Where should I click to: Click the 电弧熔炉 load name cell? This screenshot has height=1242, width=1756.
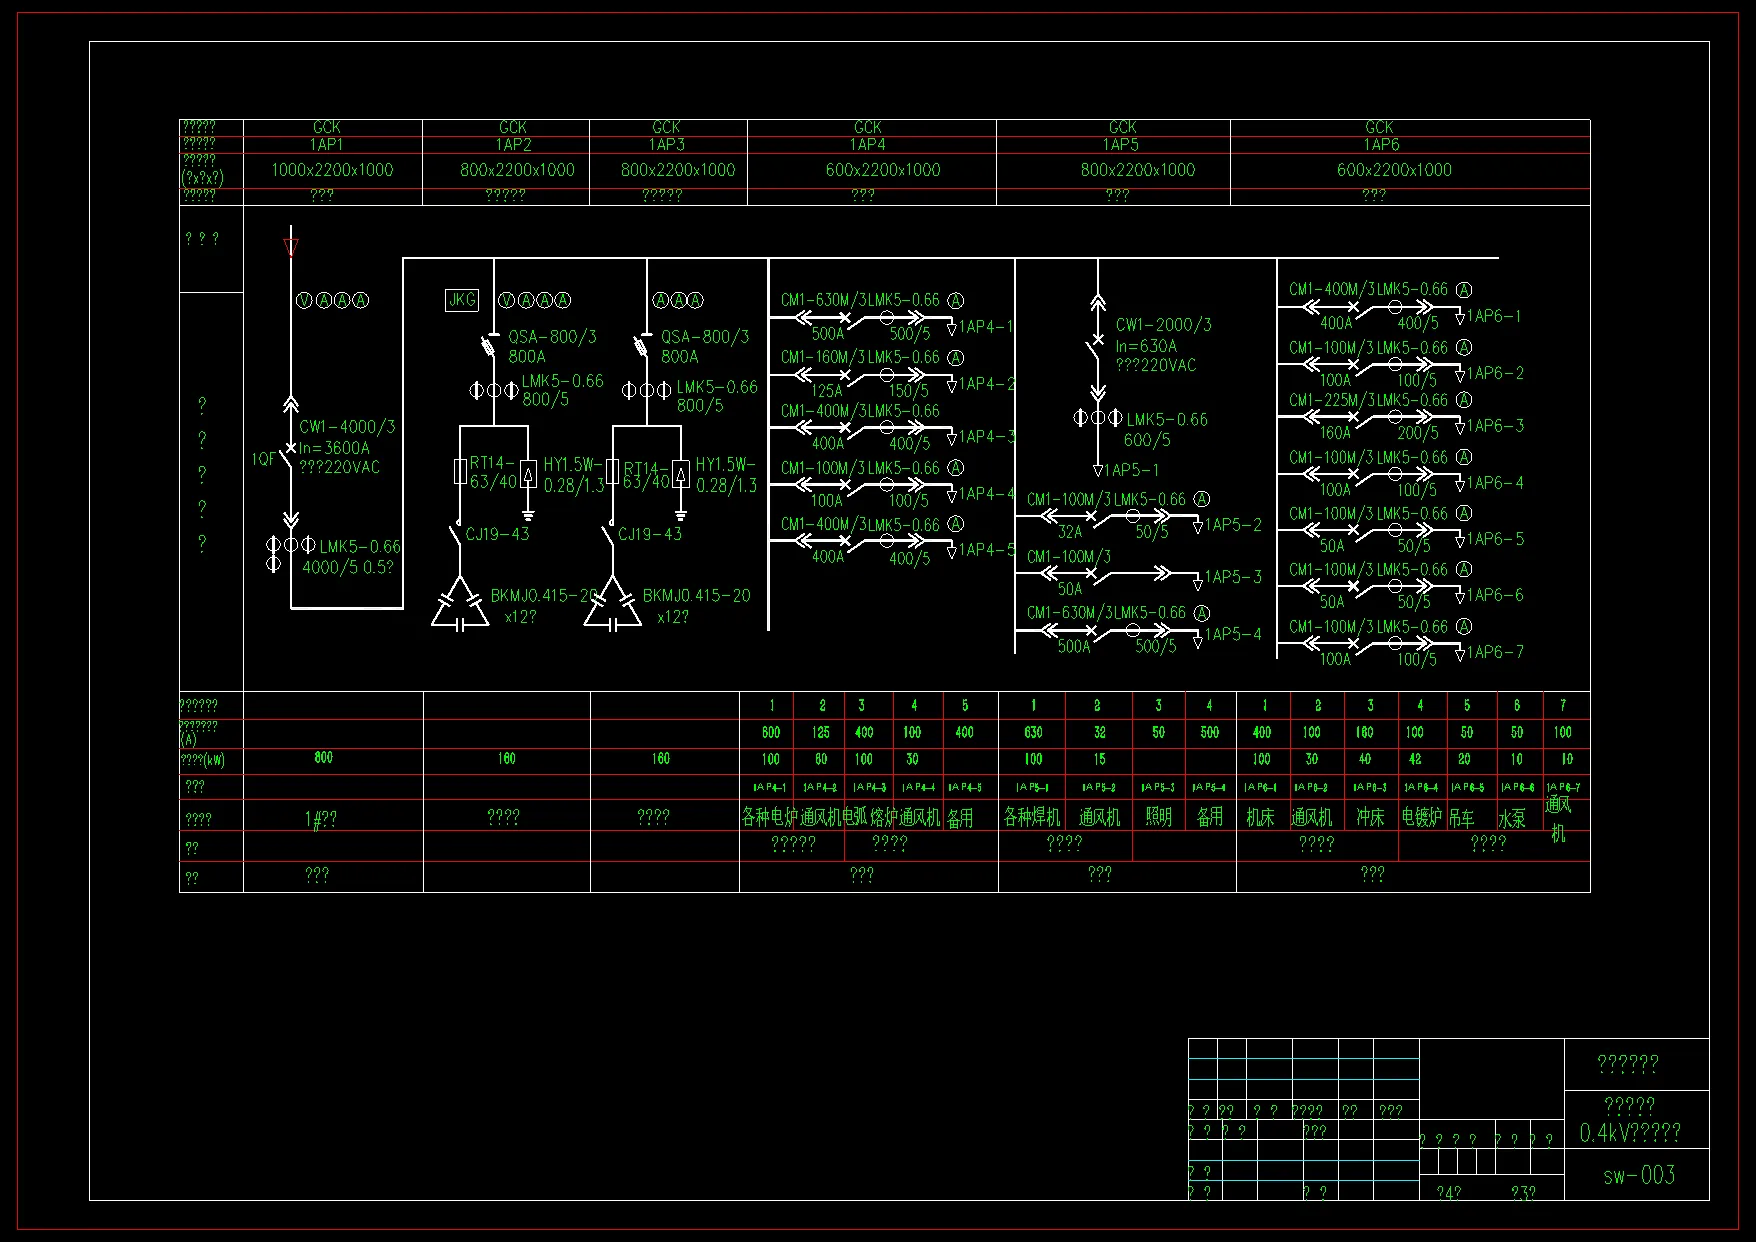point(871,818)
